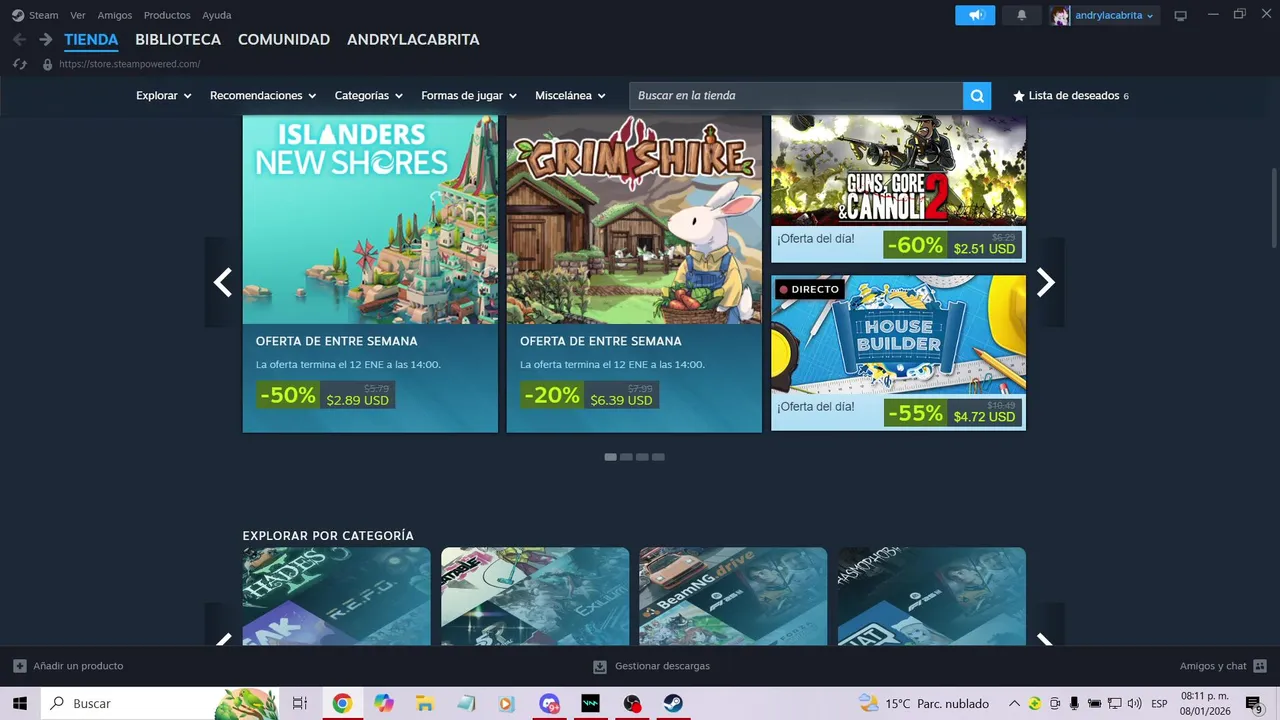Open the House Builder daily deal

click(898, 353)
